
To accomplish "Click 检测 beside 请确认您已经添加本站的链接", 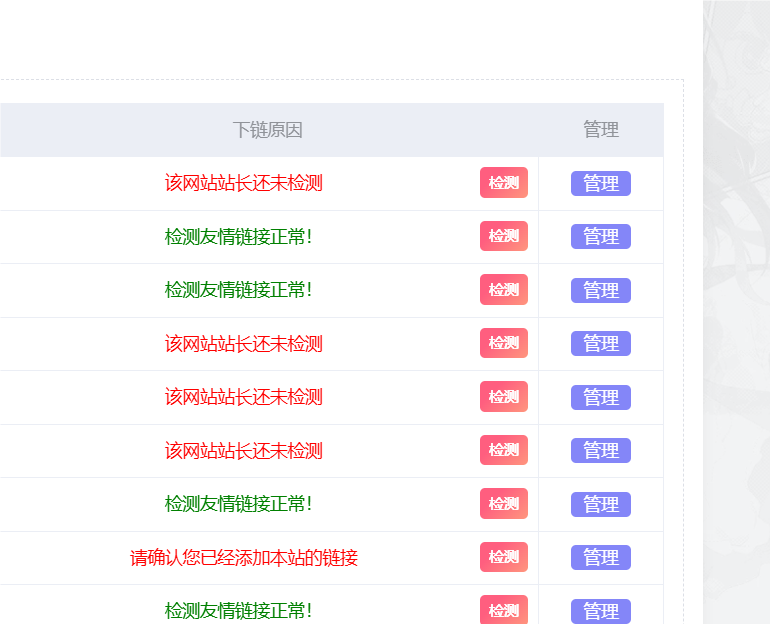I will [504, 557].
